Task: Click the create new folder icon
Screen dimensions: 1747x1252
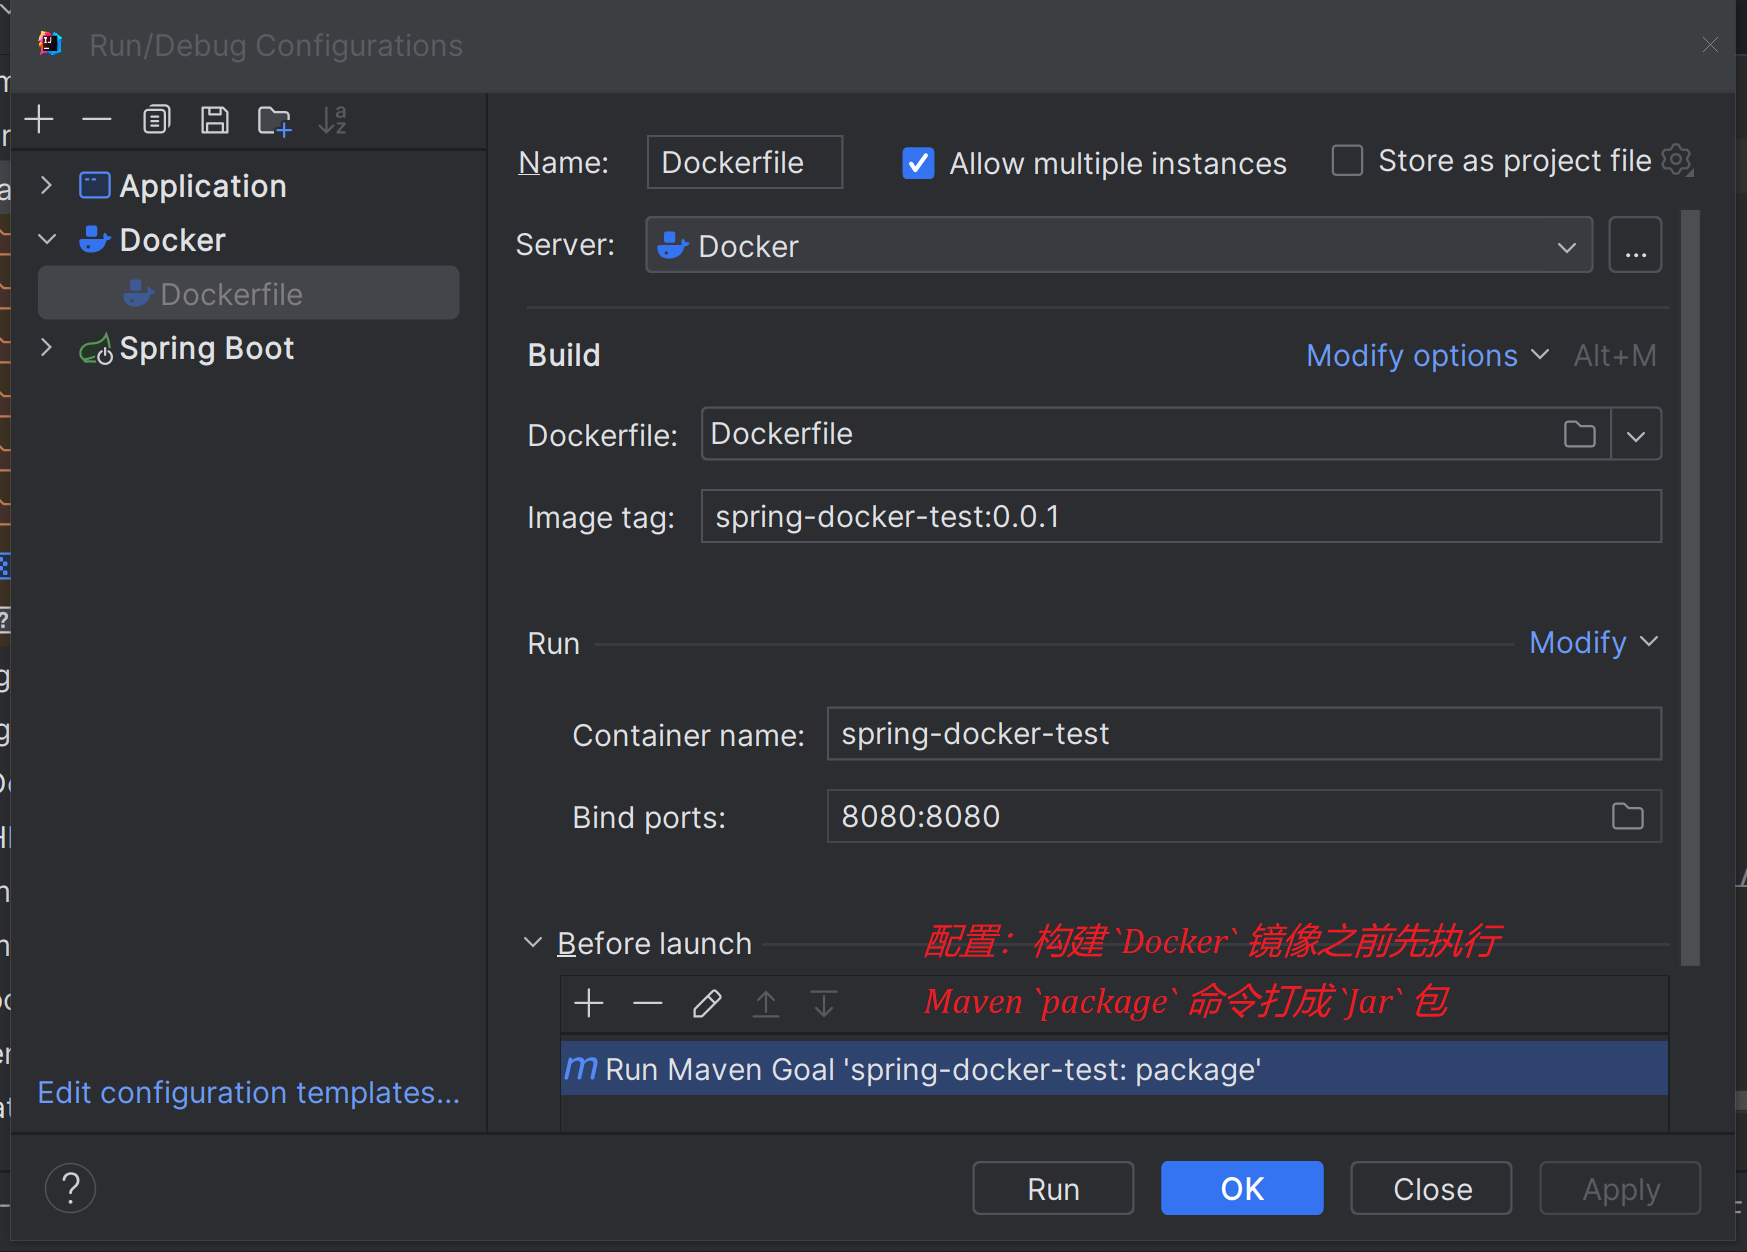Action: [274, 121]
